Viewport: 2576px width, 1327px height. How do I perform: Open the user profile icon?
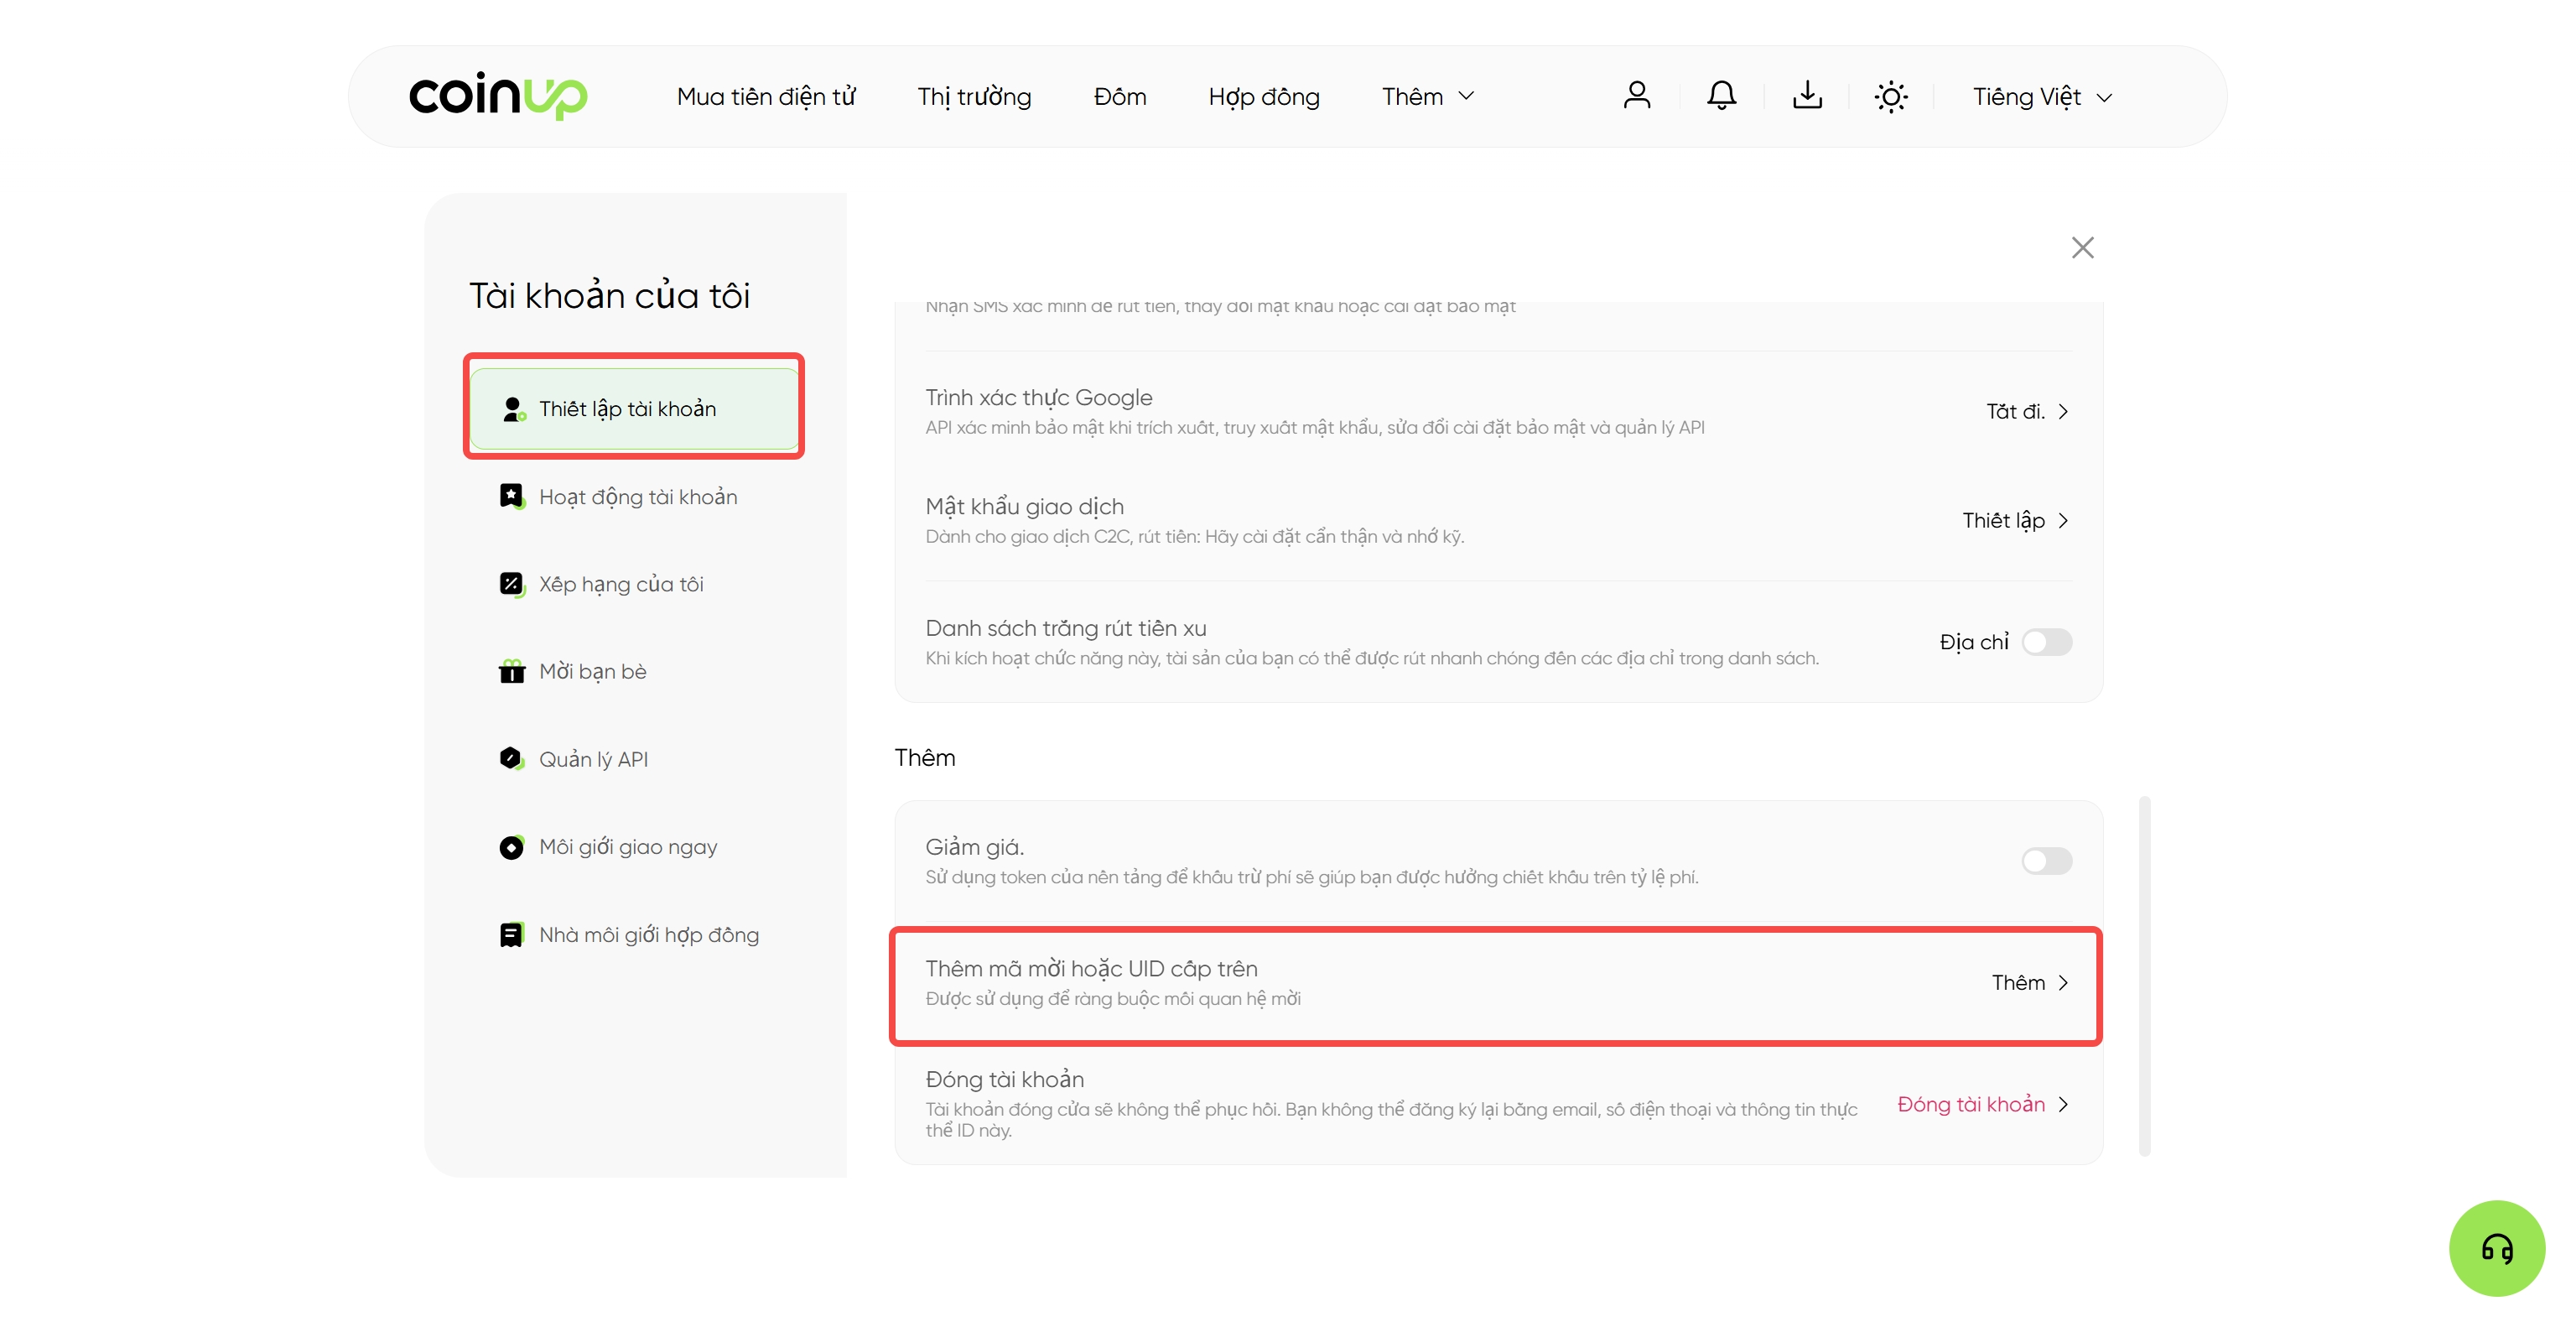pyautogui.click(x=1637, y=96)
